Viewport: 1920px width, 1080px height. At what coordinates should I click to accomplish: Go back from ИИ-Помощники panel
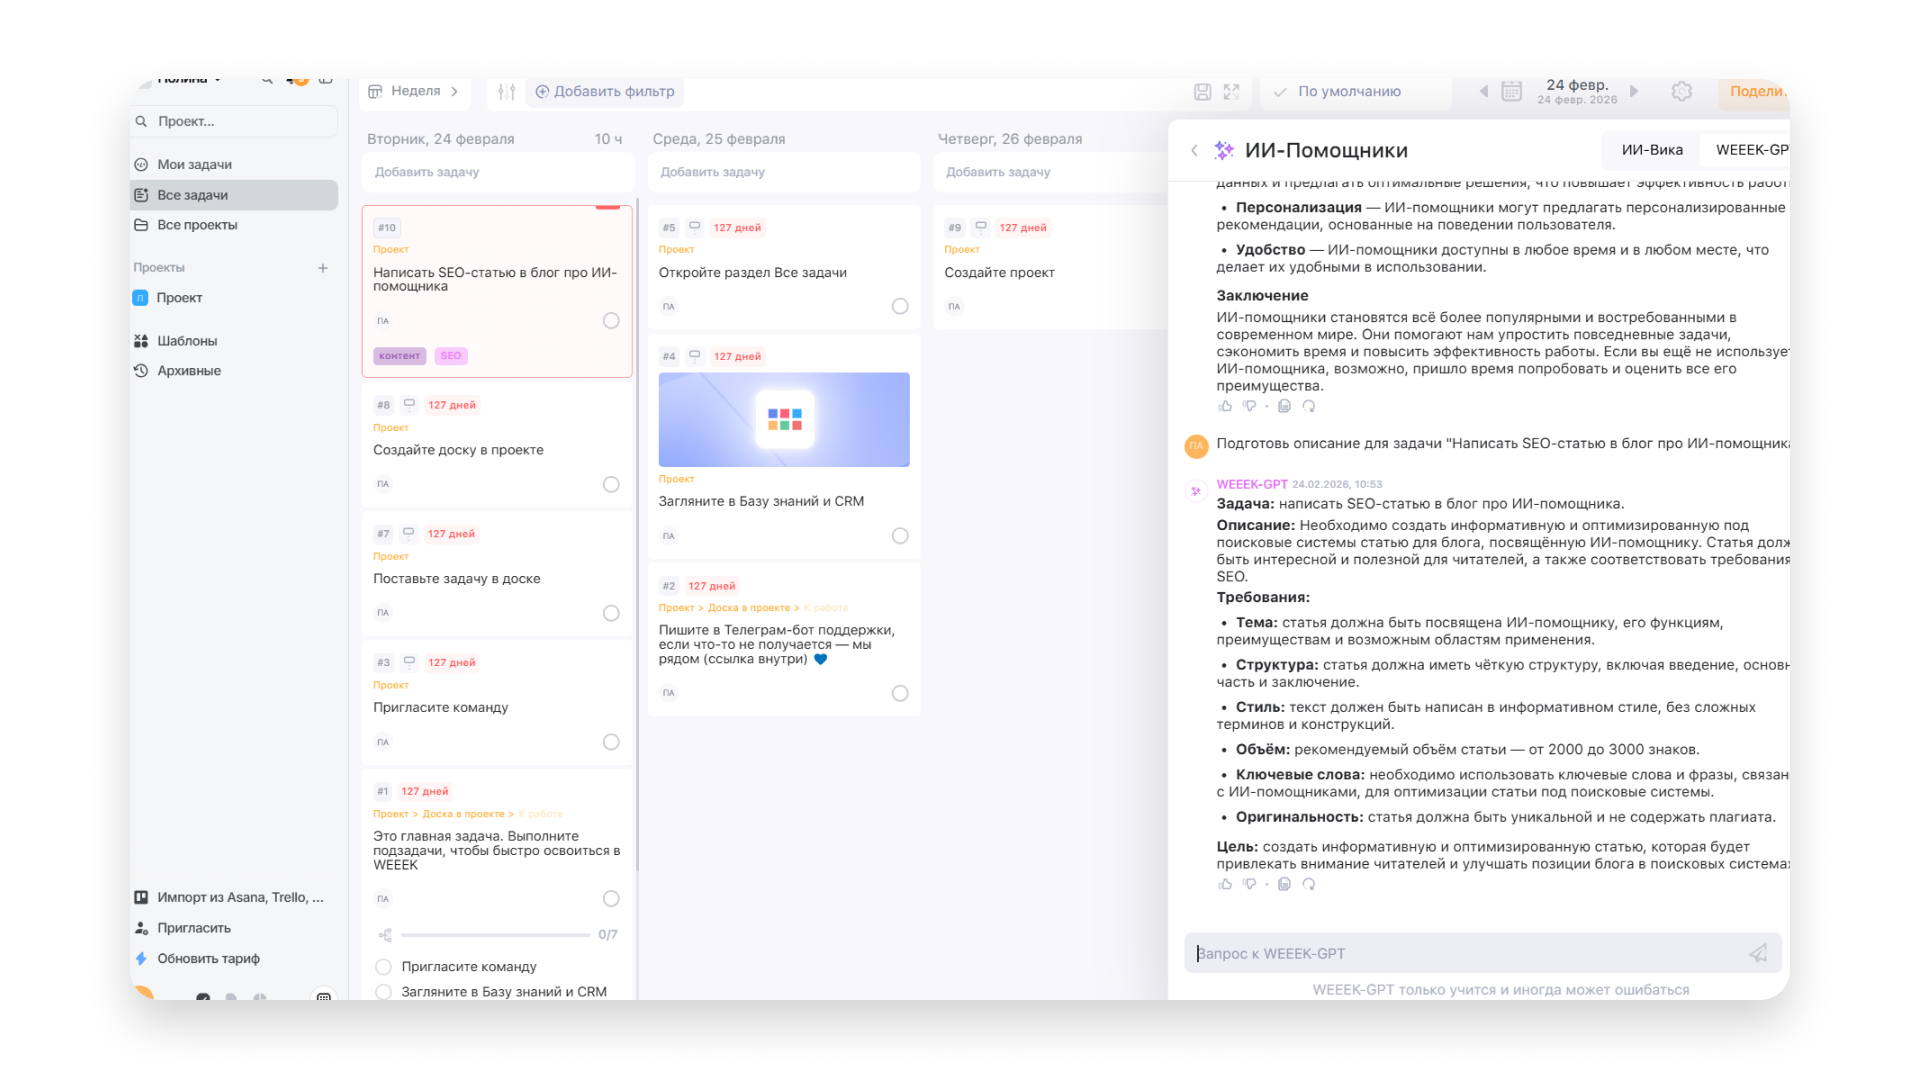click(1194, 151)
